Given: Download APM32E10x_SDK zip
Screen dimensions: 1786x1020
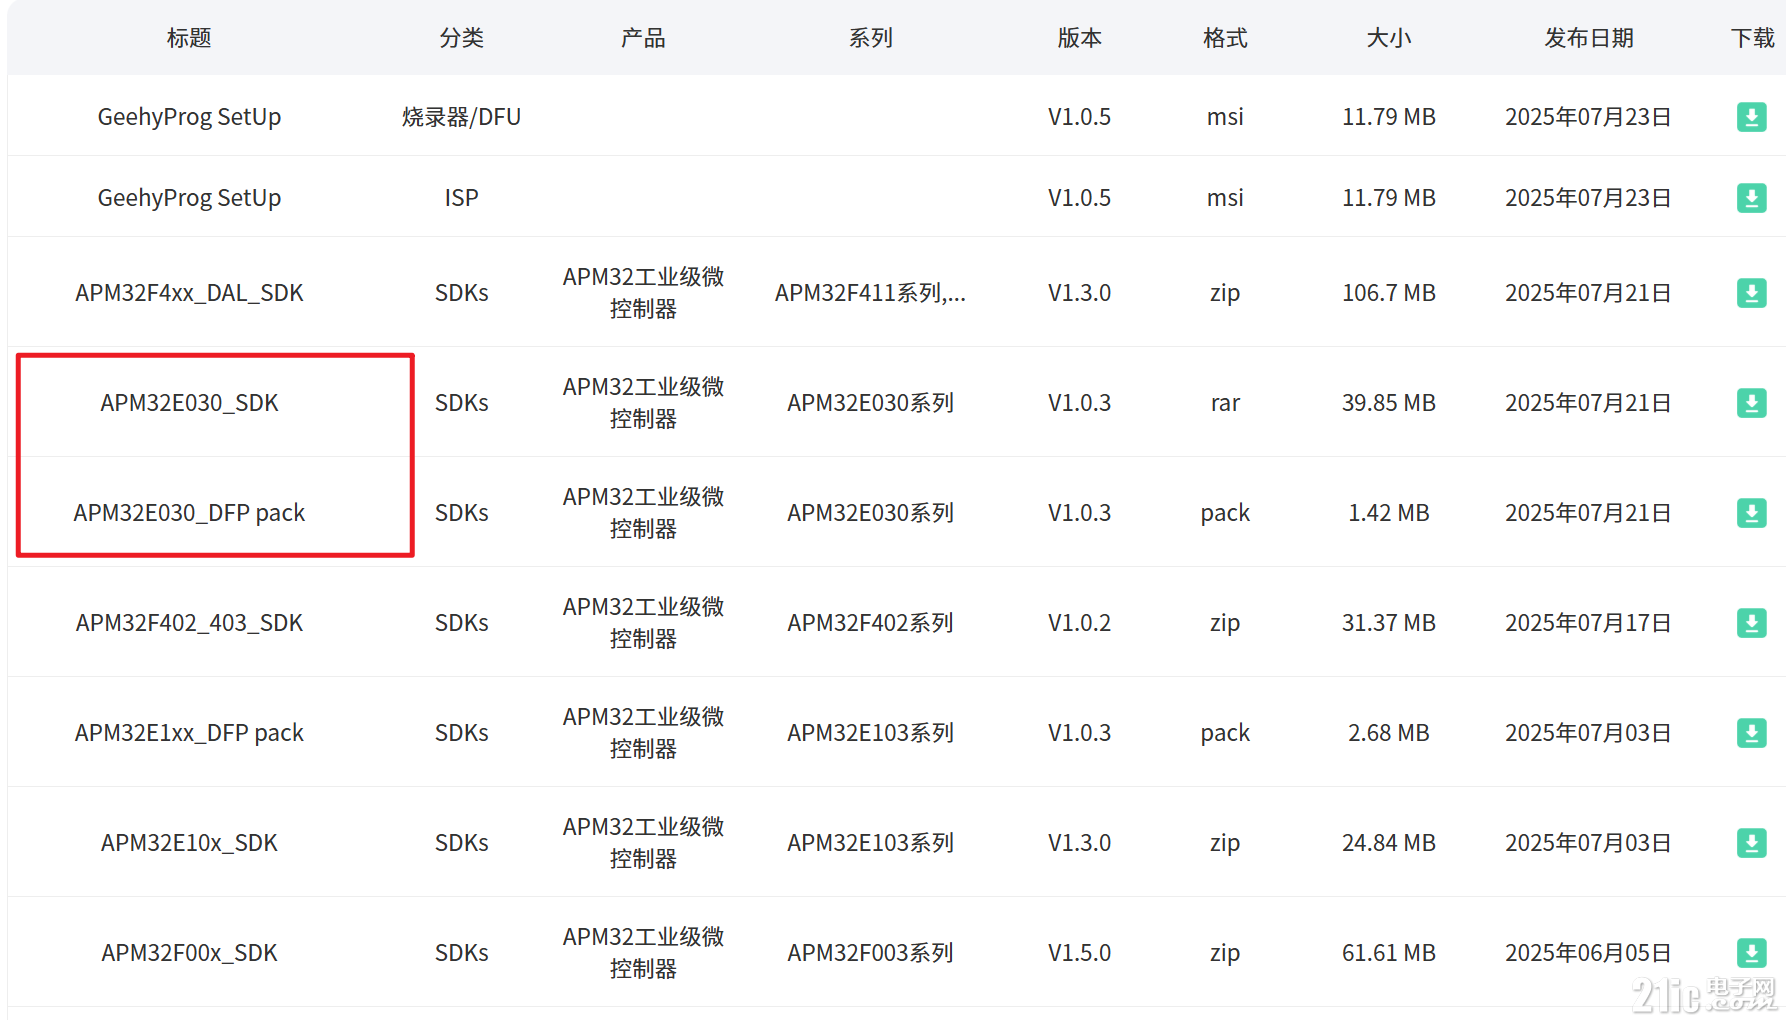Looking at the screenshot, I should [1751, 843].
